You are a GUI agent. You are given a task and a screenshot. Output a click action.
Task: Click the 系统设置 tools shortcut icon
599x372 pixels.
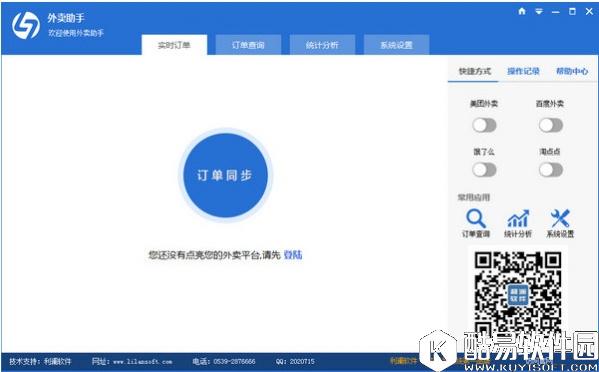(560, 219)
